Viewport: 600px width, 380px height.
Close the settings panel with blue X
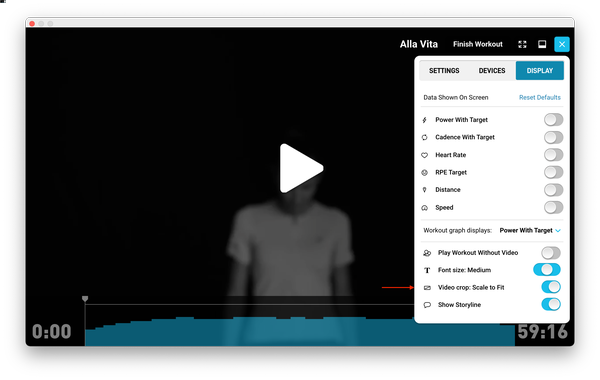coord(562,44)
